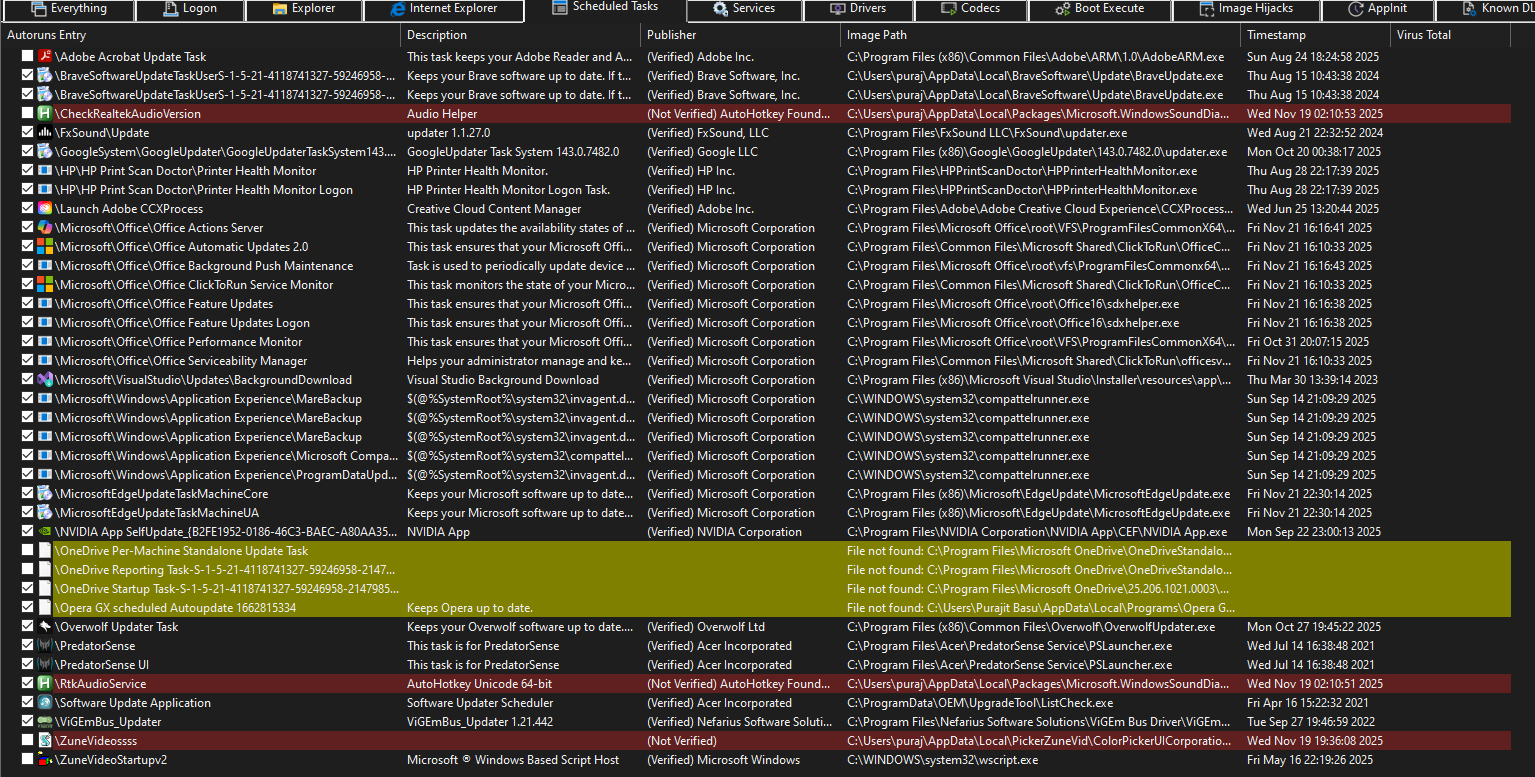Uncheck the Office Performance Monitor entry
This screenshot has height=777, width=1535.
pos(27,342)
